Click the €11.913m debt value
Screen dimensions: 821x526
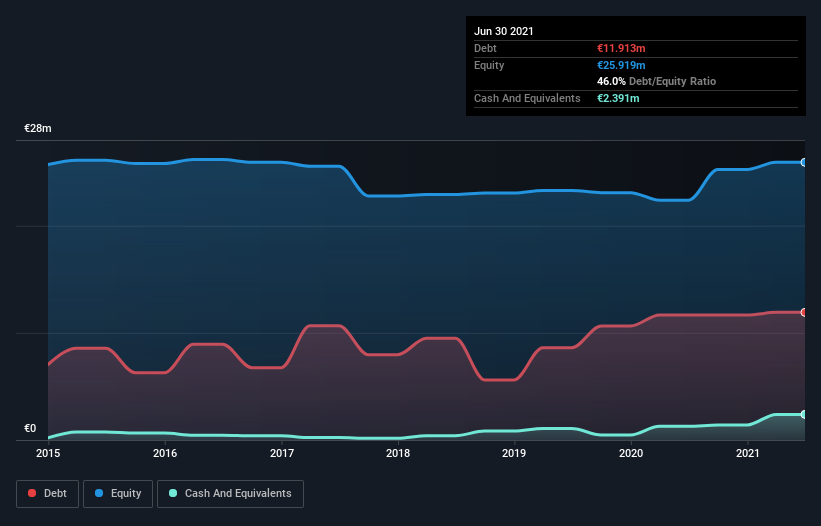click(x=621, y=48)
